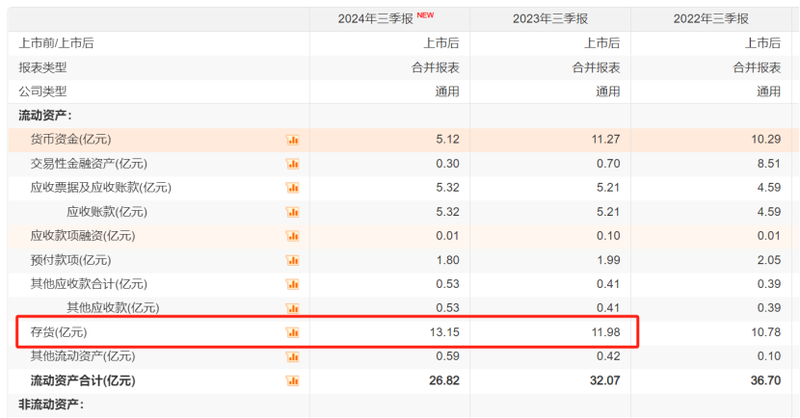Open chart icon for 预付款项 row
Screen dimensions: 800x418
click(292, 260)
